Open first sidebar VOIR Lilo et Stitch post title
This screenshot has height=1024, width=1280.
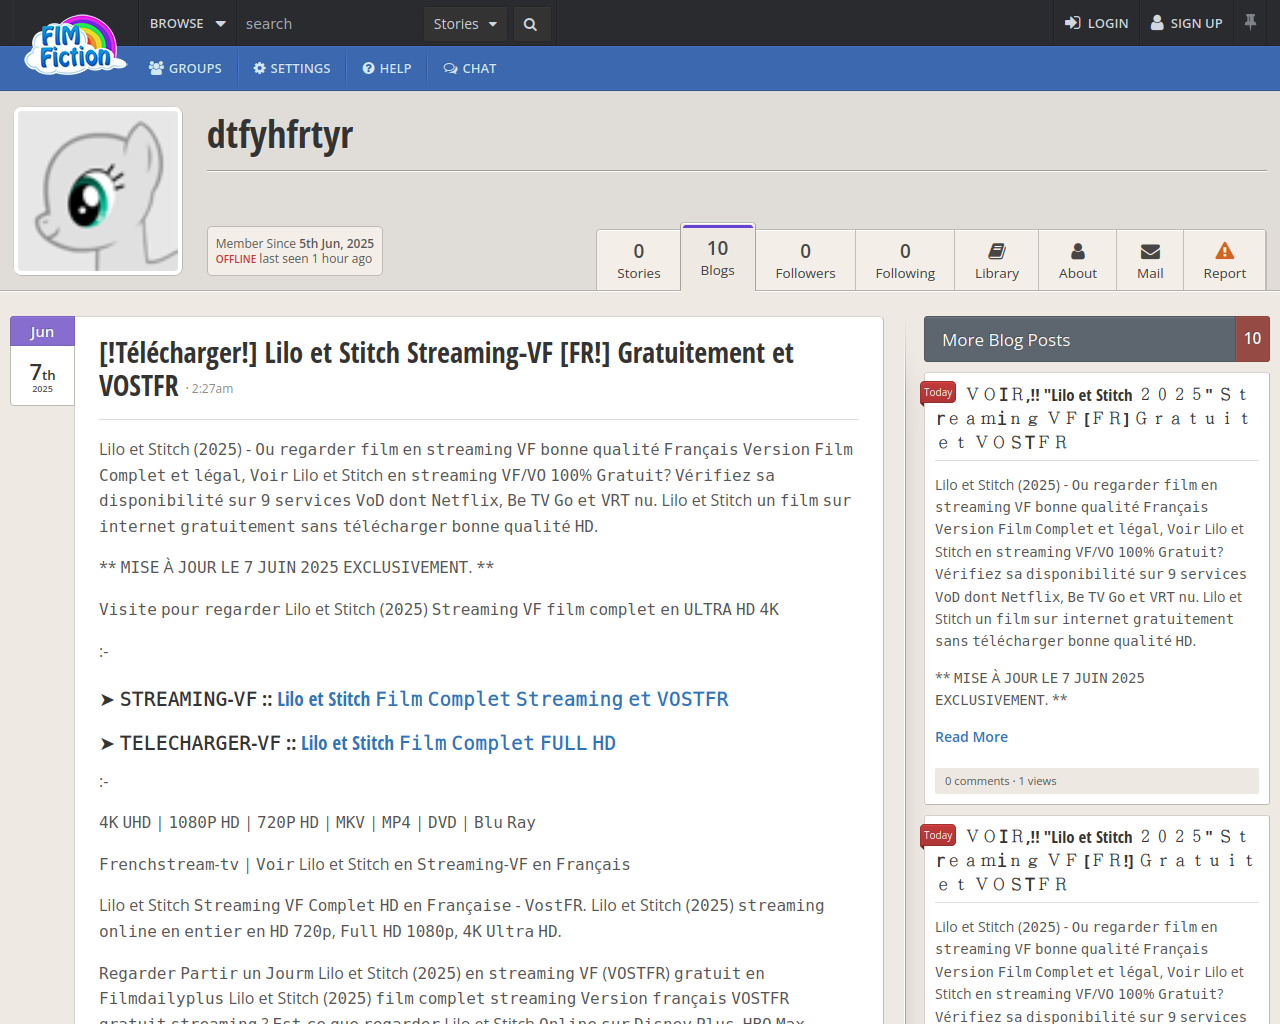(x=1094, y=418)
